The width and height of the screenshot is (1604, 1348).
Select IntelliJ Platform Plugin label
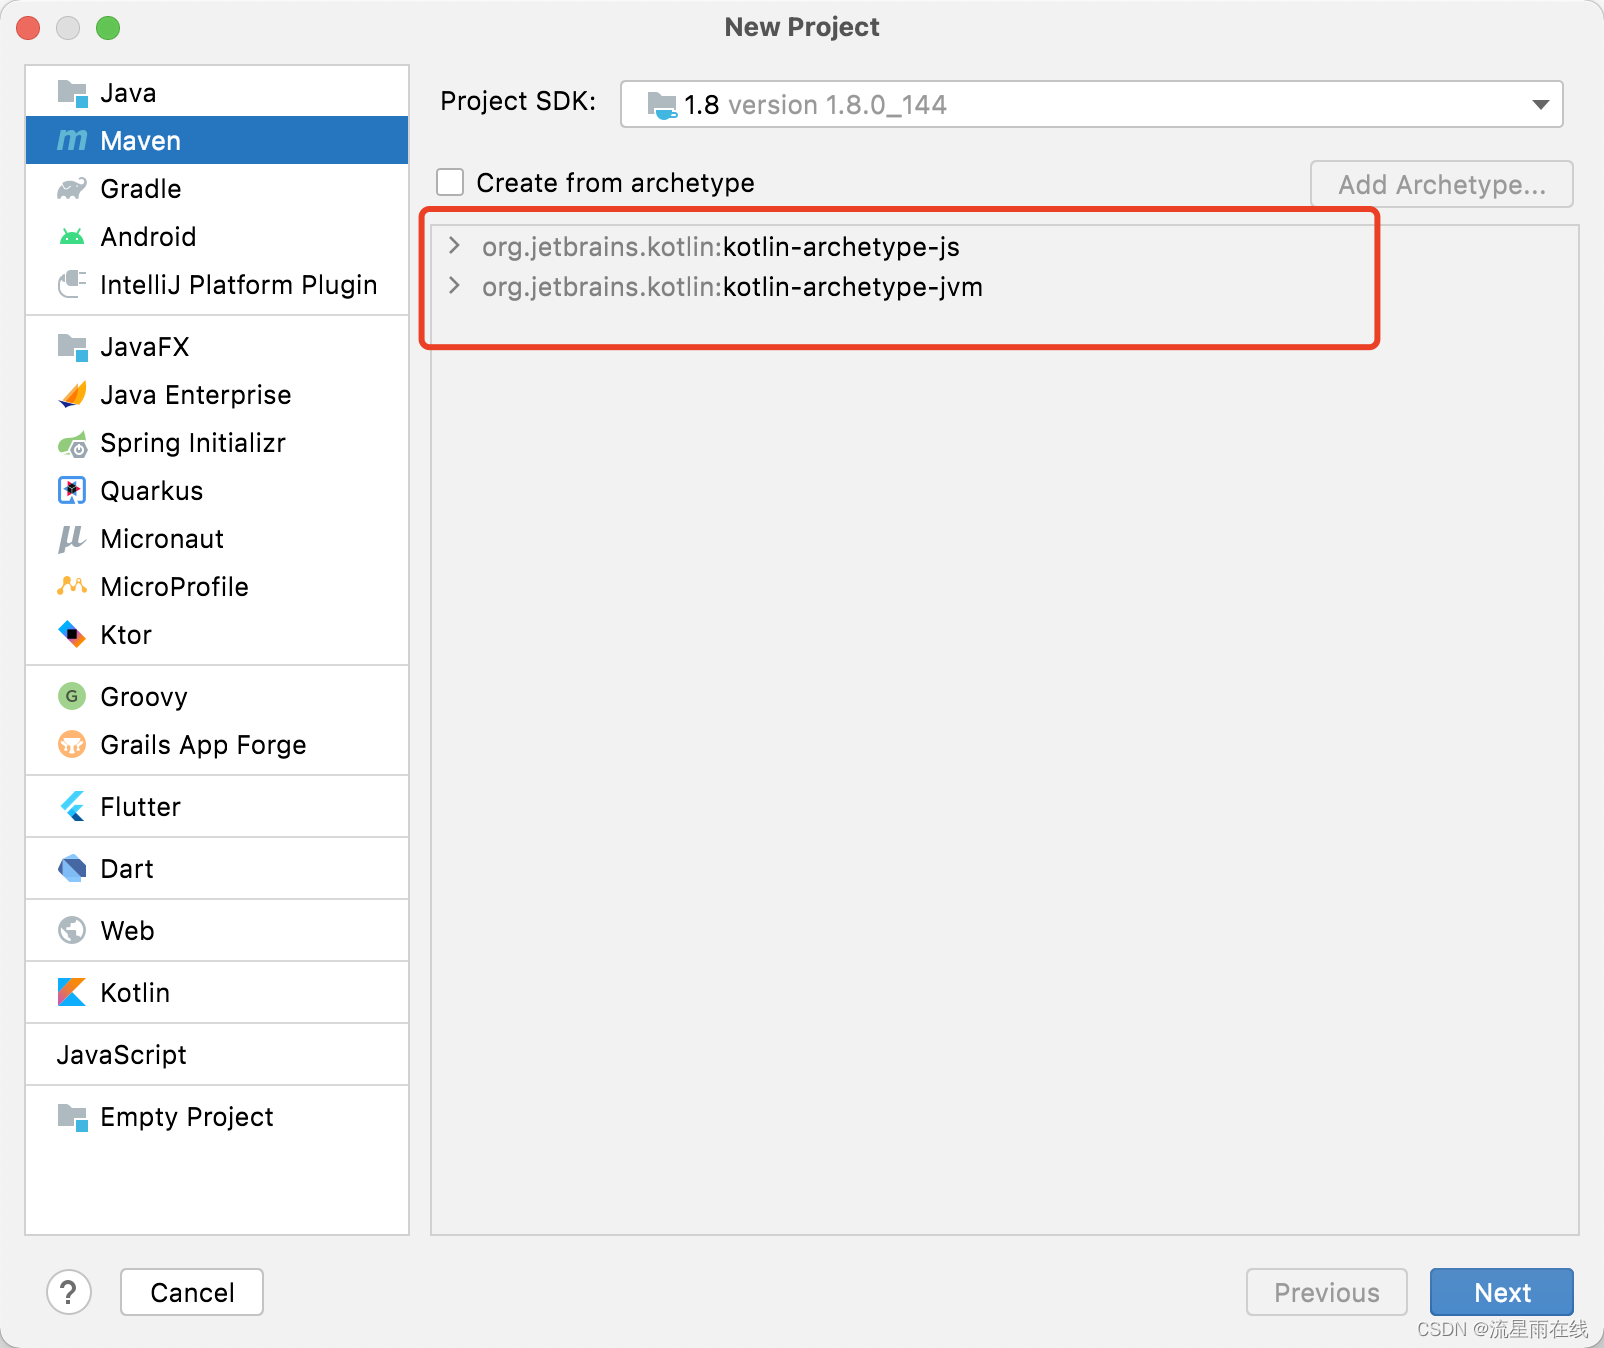point(239,285)
